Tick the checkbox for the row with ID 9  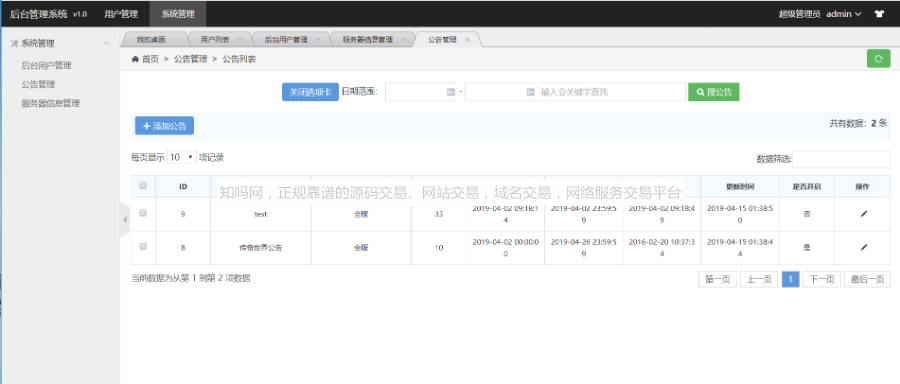point(143,212)
